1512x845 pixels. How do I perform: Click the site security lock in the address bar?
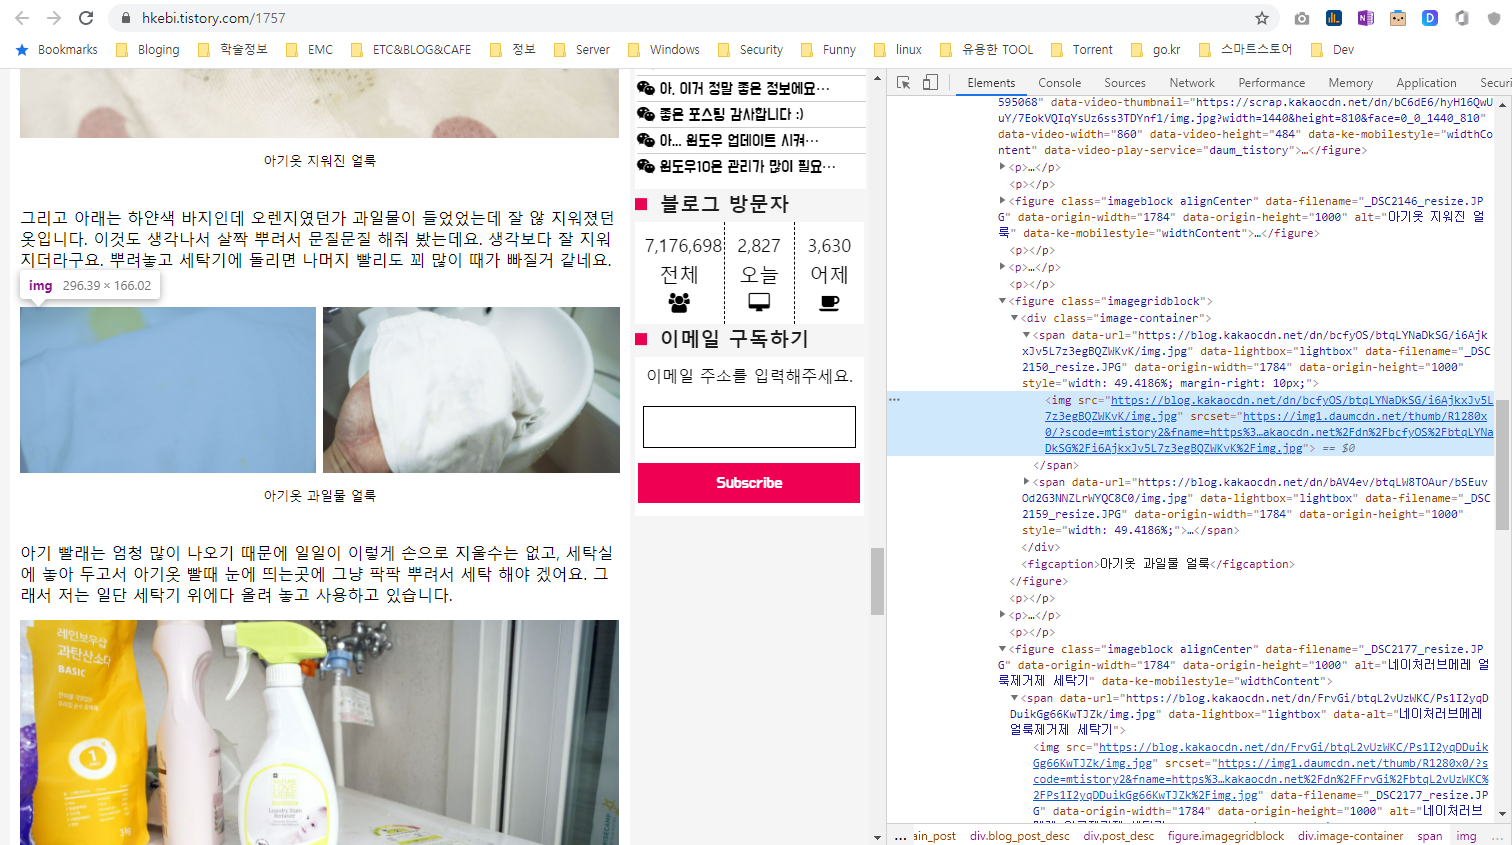[125, 17]
